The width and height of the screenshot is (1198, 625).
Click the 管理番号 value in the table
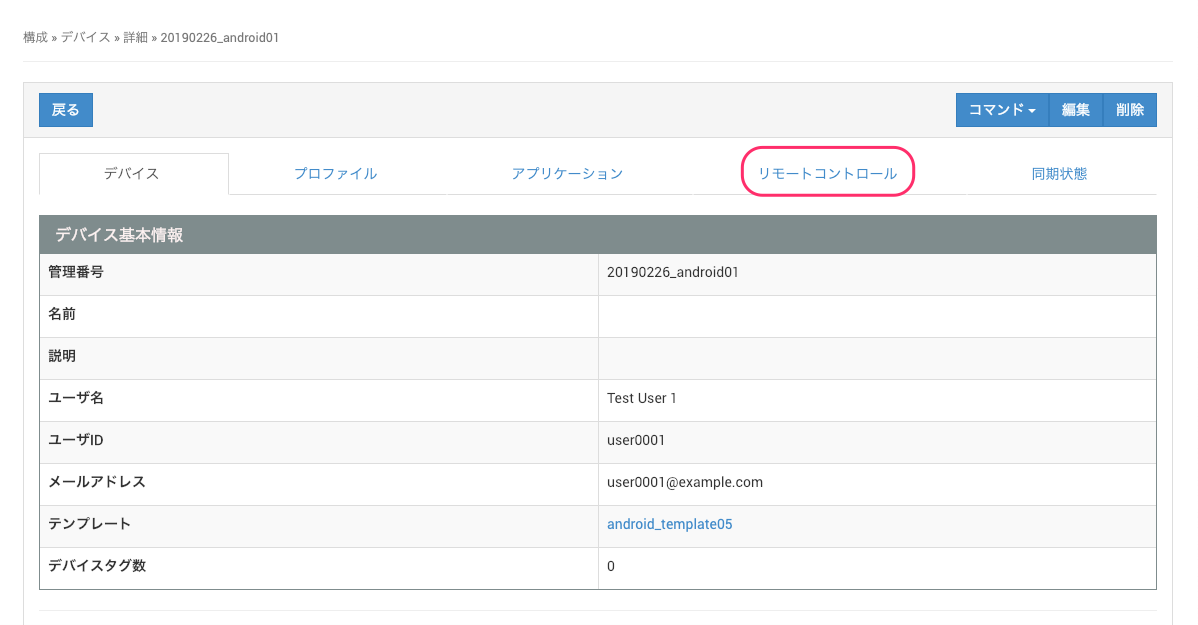pyautogui.click(x=672, y=272)
